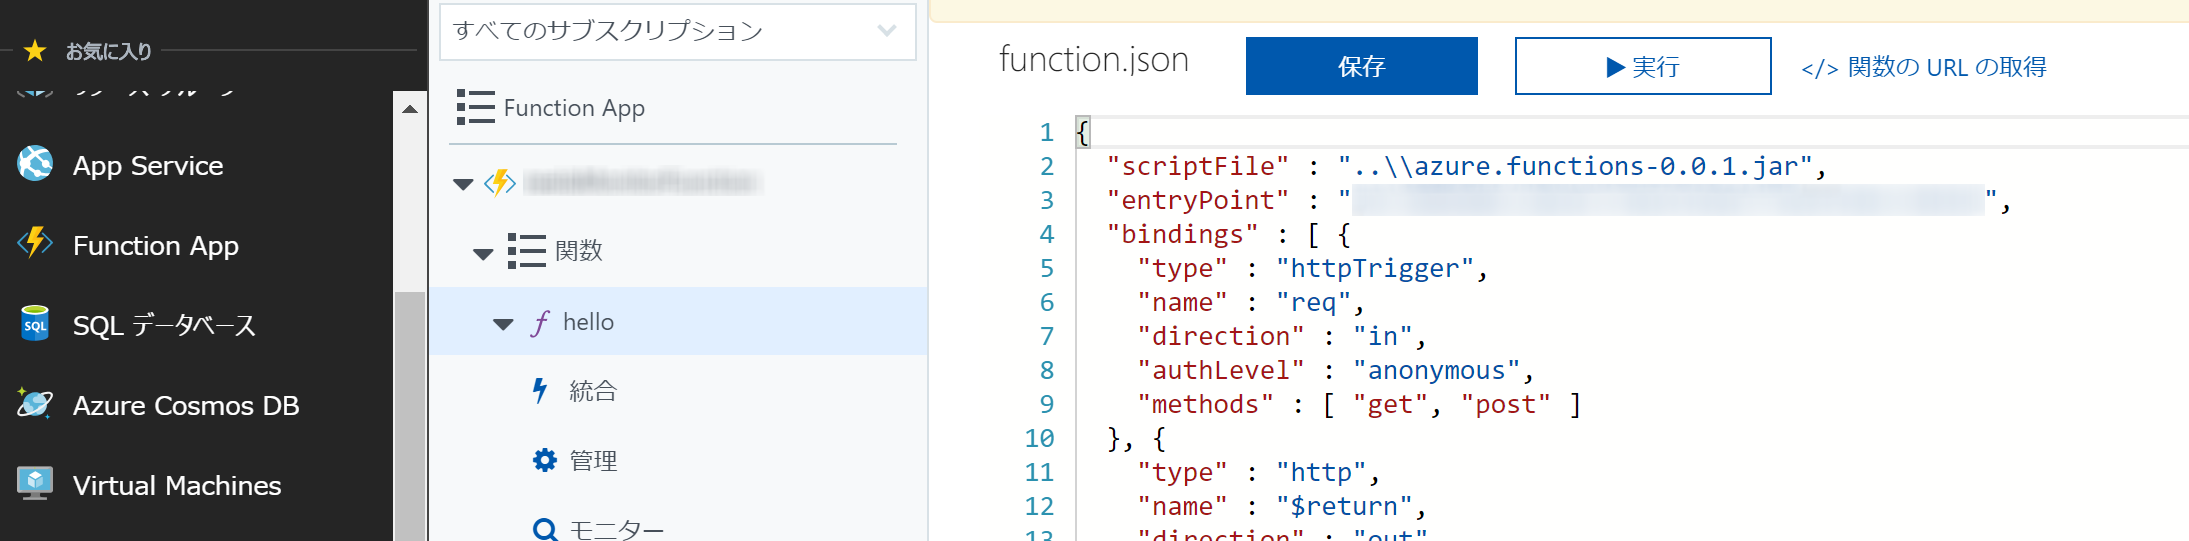Click the blurred function app's lightning icon
Screen dimensions: 2189x541
tap(500, 183)
